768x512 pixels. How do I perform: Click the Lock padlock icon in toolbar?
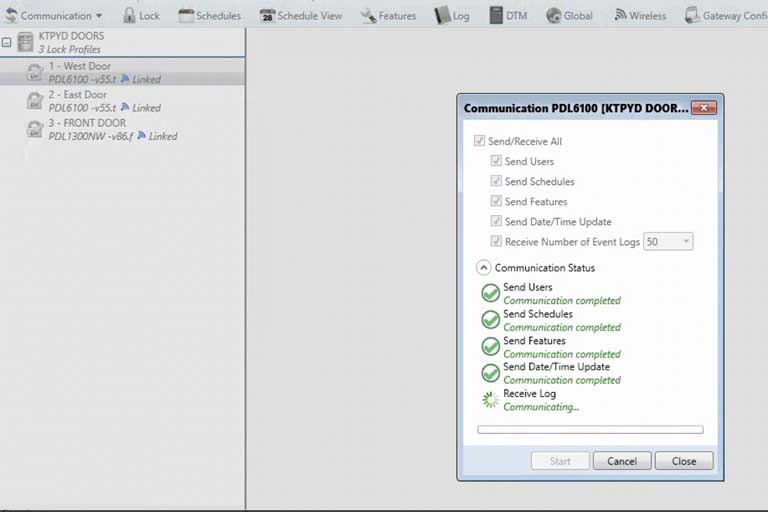point(129,15)
